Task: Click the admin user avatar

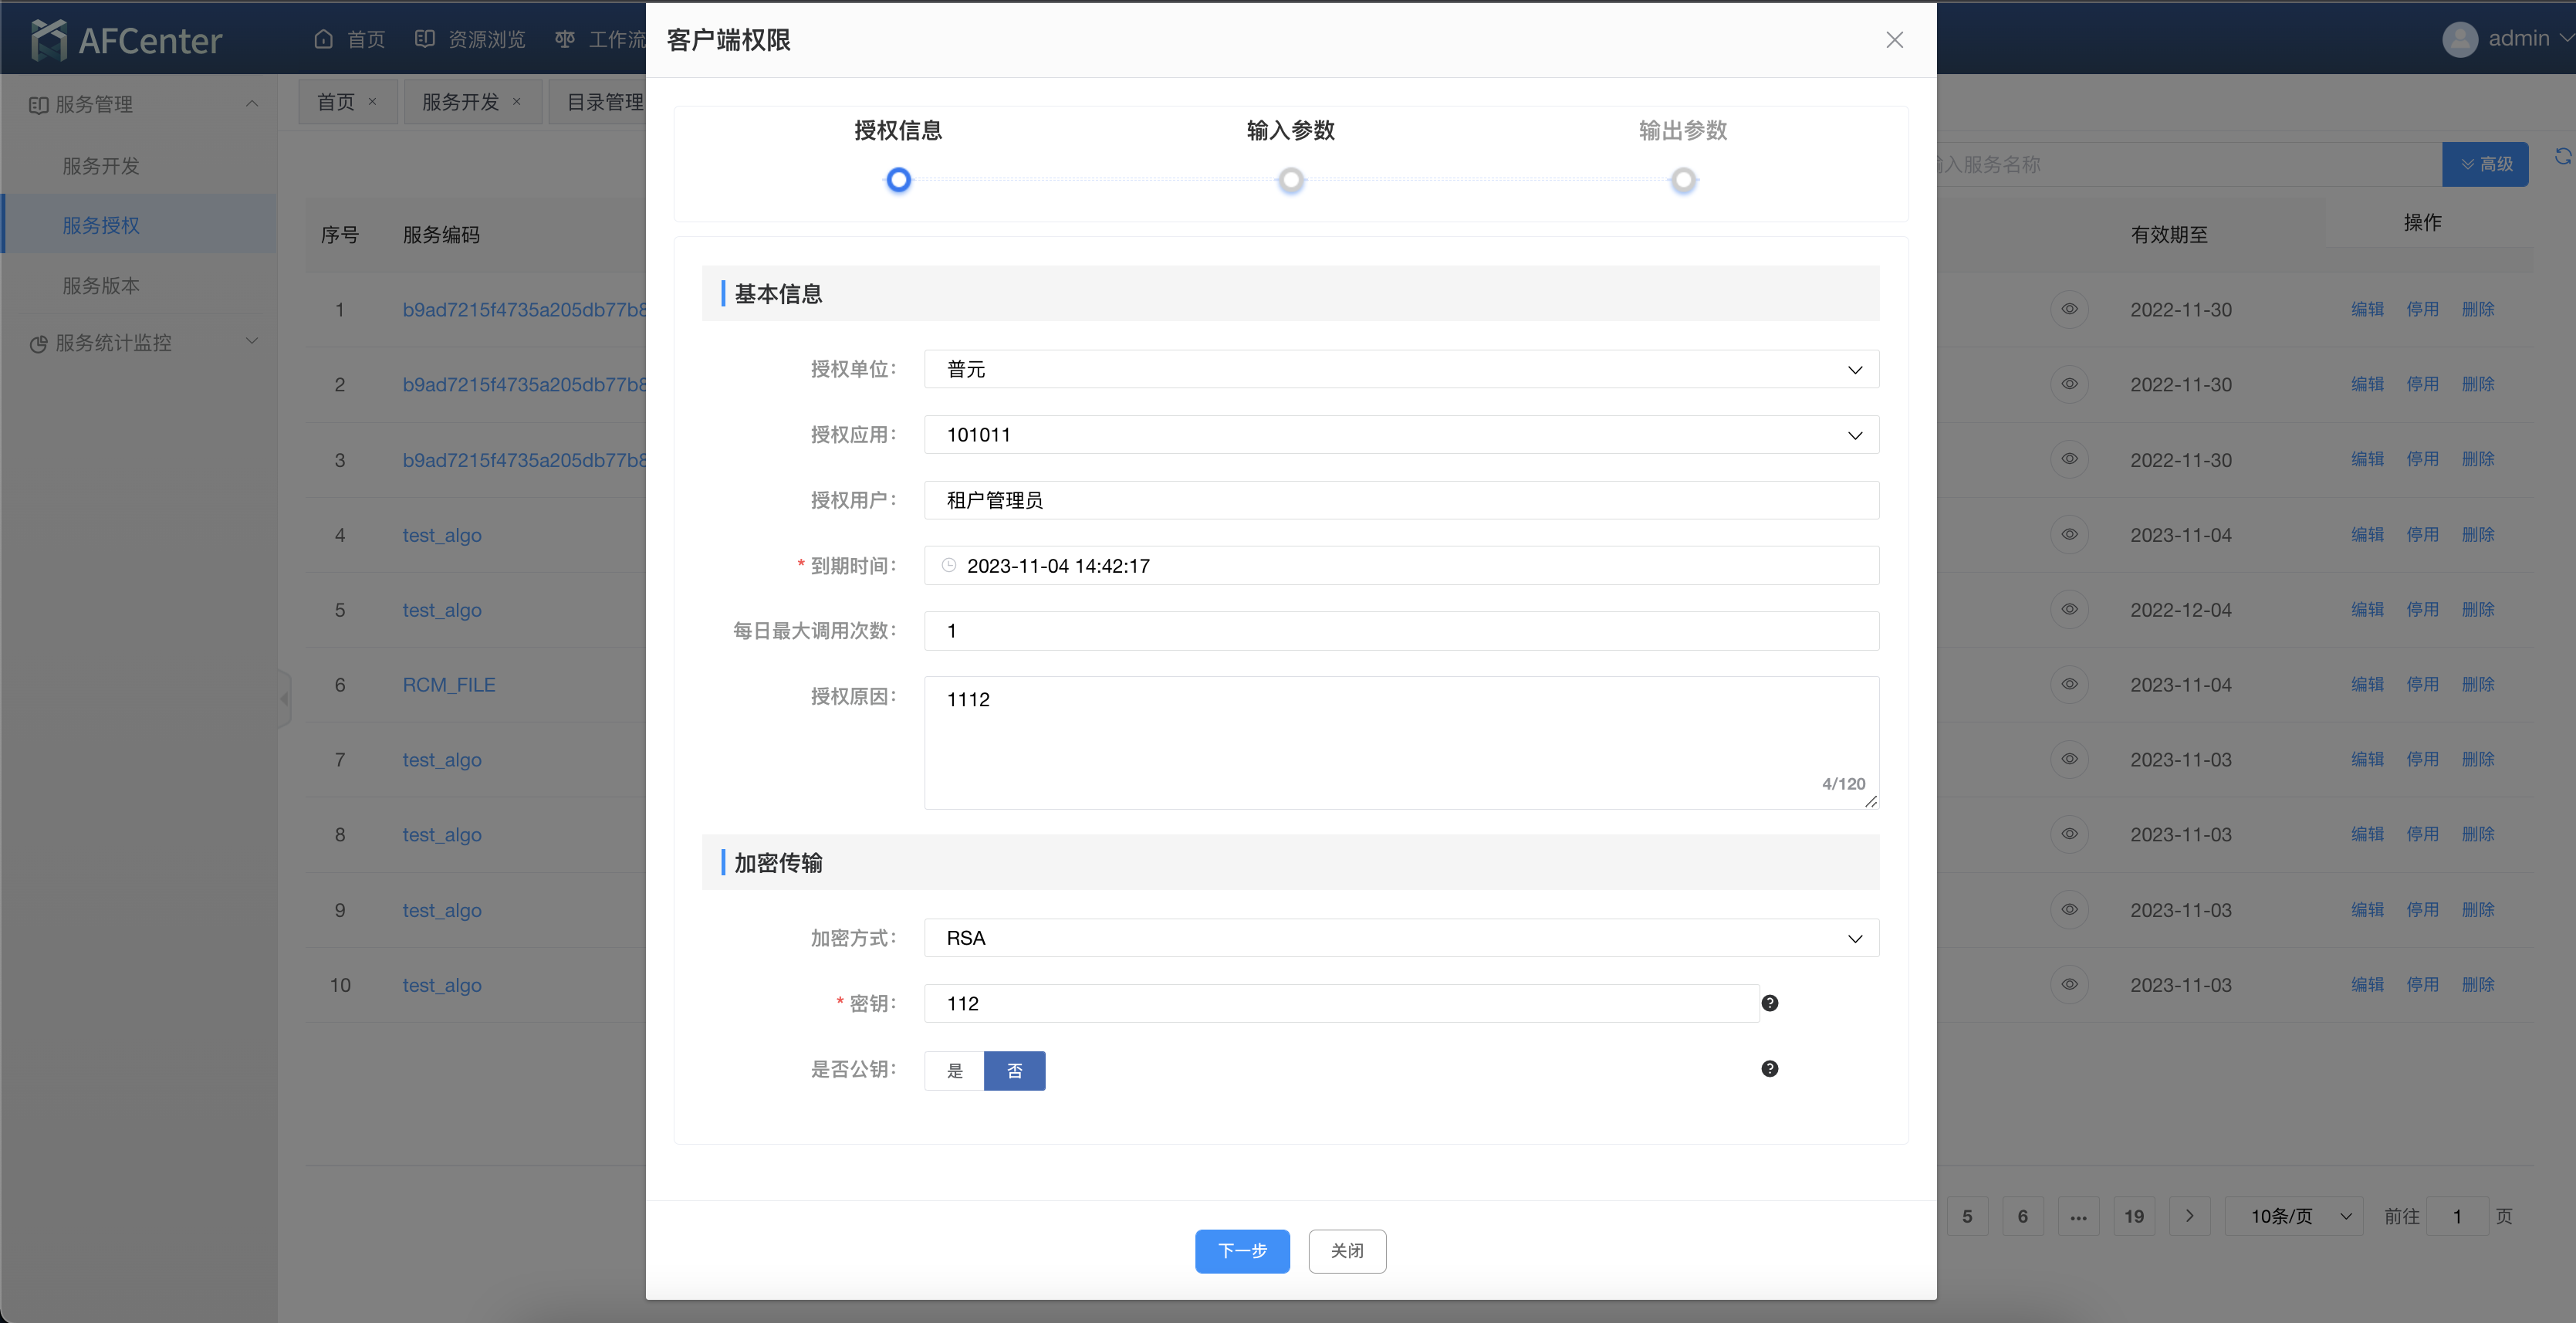Action: pyautogui.click(x=2460, y=39)
